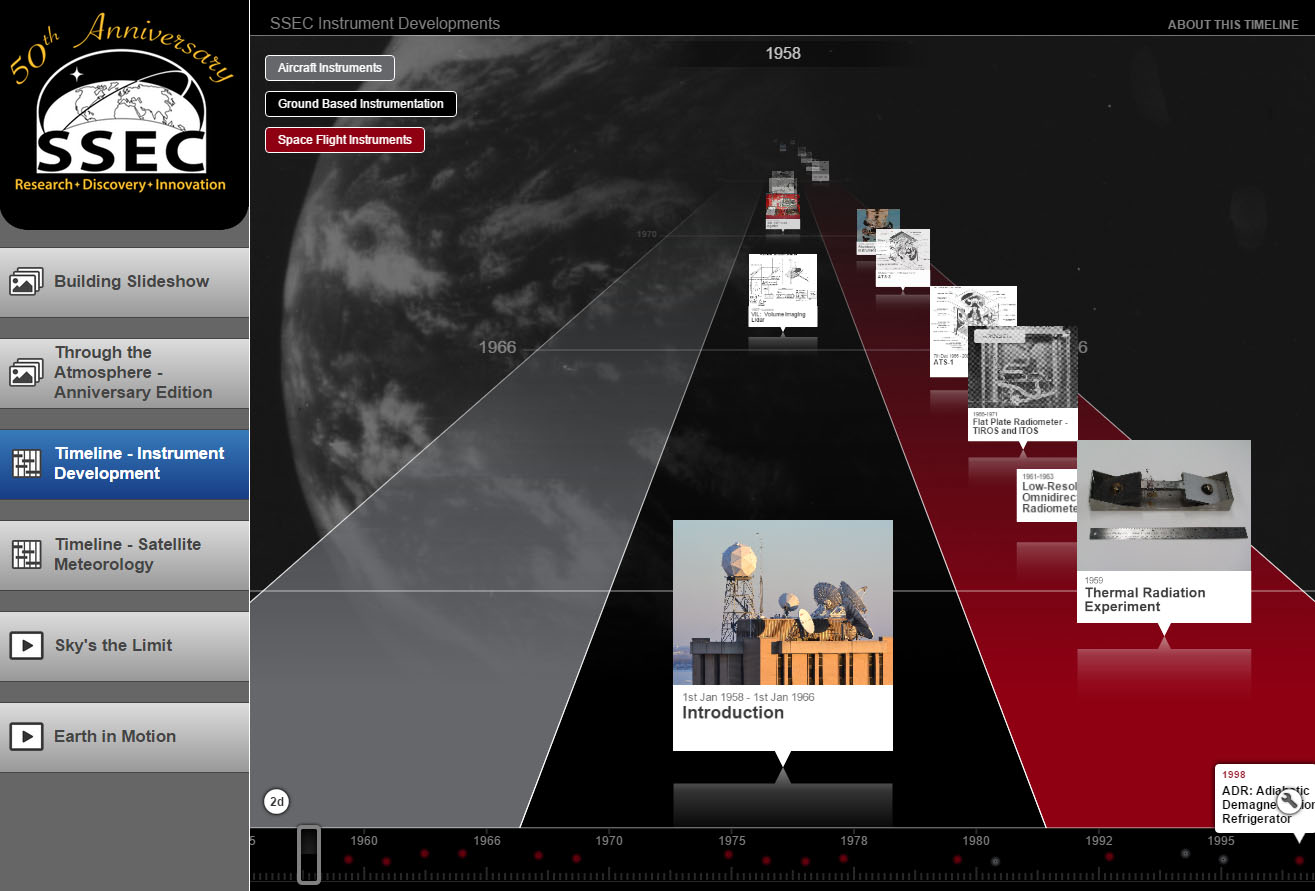Click the 1995 label on the timeline bar
1315x891 pixels.
point(1221,841)
